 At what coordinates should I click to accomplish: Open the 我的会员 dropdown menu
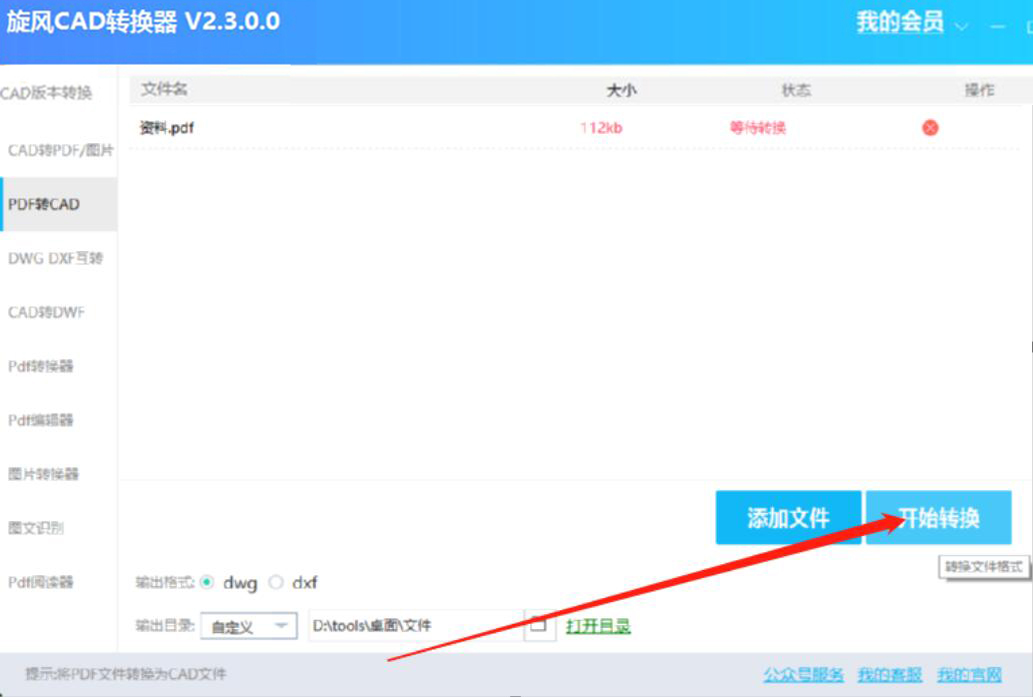pyautogui.click(x=911, y=23)
